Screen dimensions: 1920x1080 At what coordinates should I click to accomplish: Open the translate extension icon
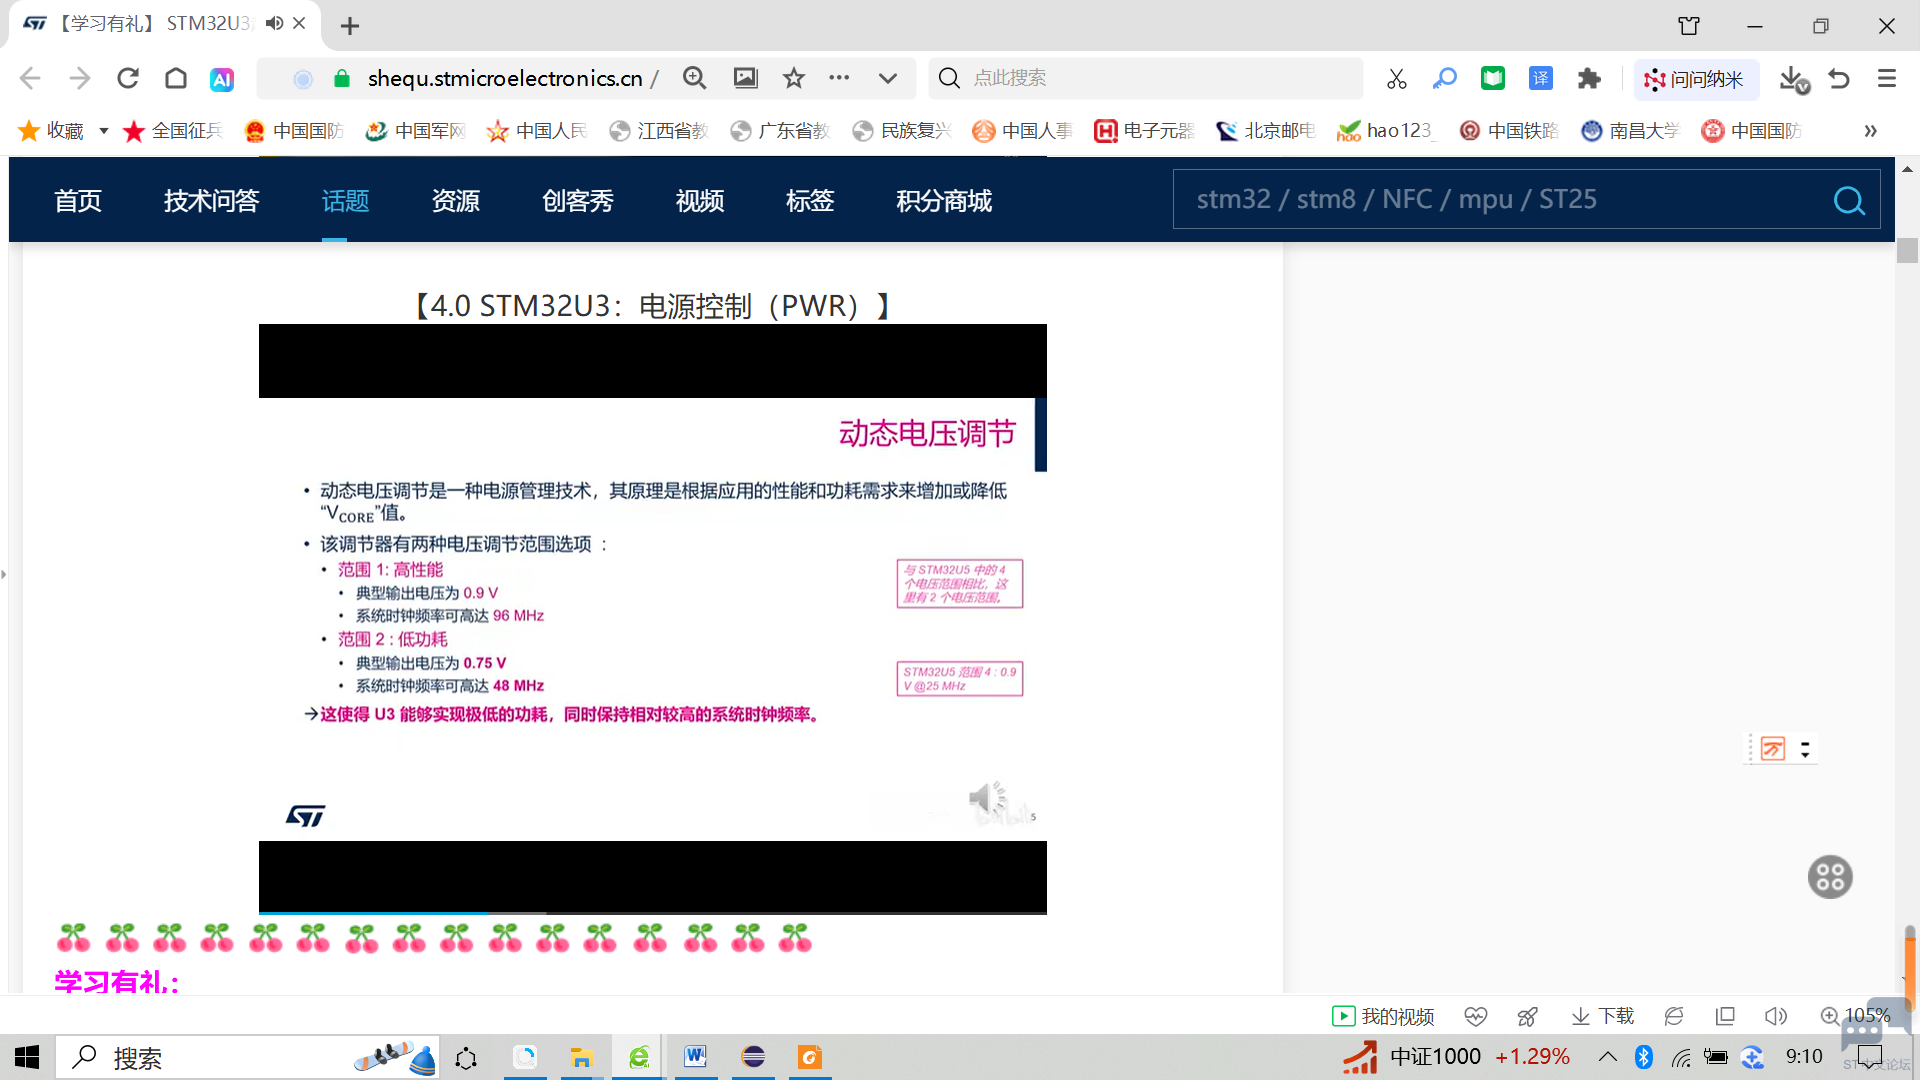(x=1541, y=78)
